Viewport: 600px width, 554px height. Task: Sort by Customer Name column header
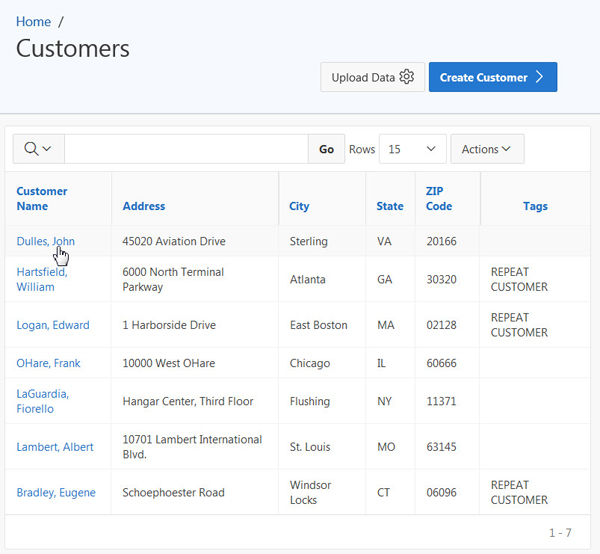click(x=42, y=198)
